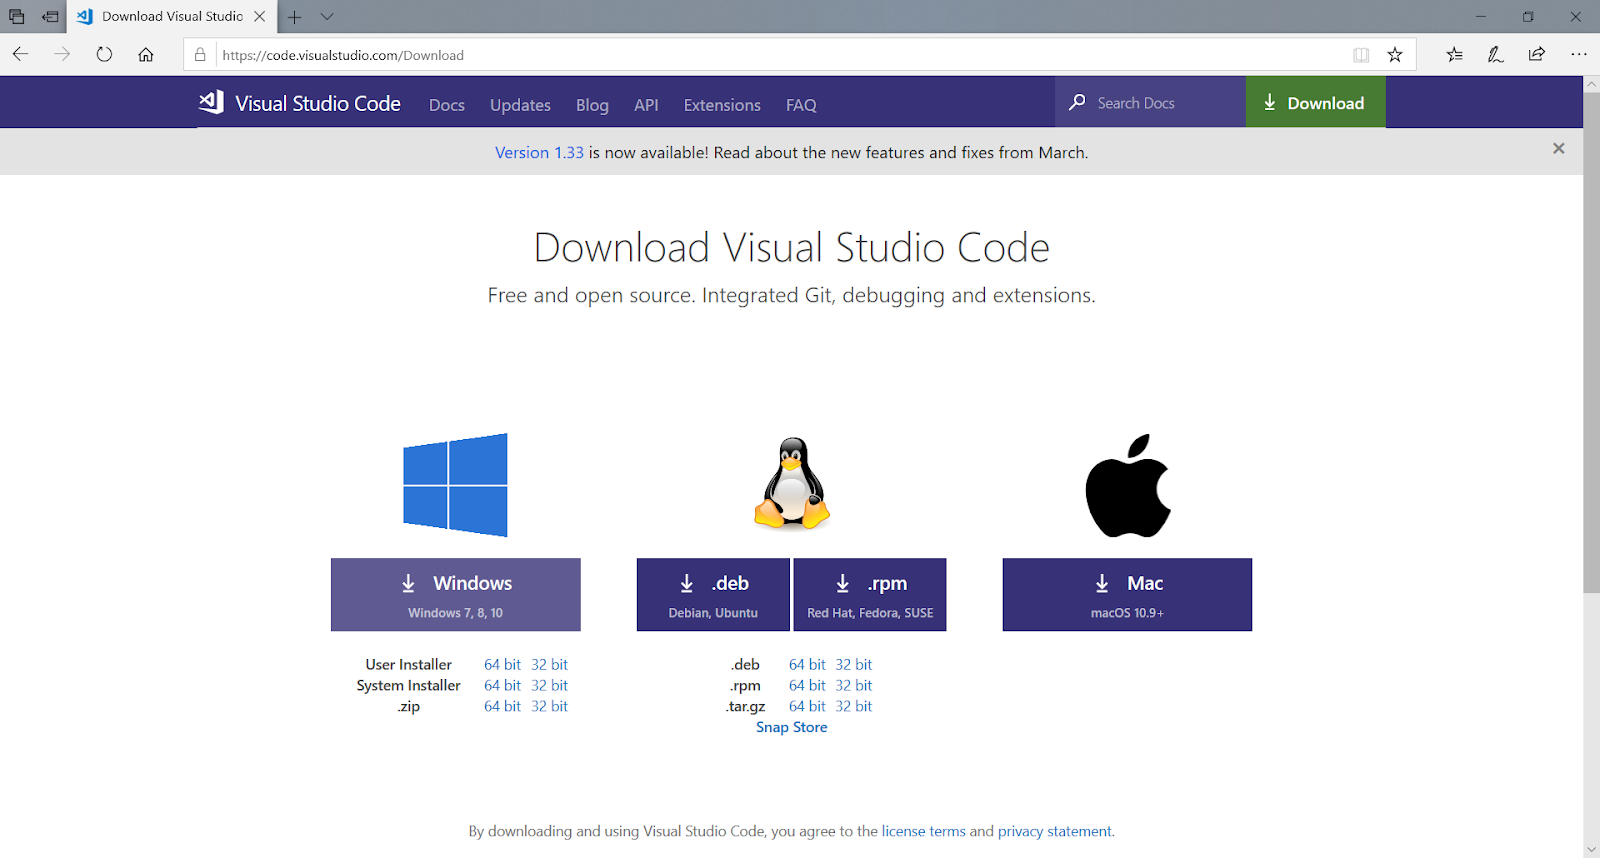Click the scrollbar up arrow
This screenshot has width=1600, height=858.
click(x=1591, y=85)
